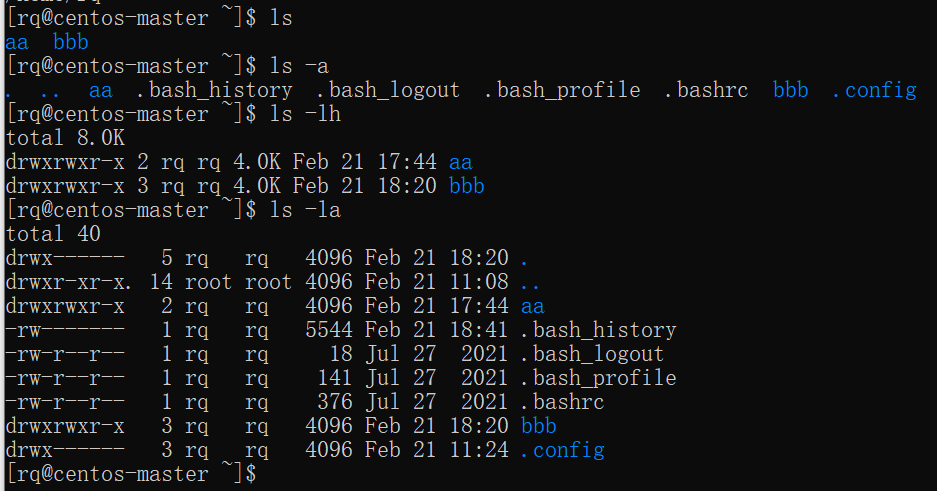Click the 'drwxr-xr-x.' permissions string
This screenshot has height=491, width=937.
(69, 281)
